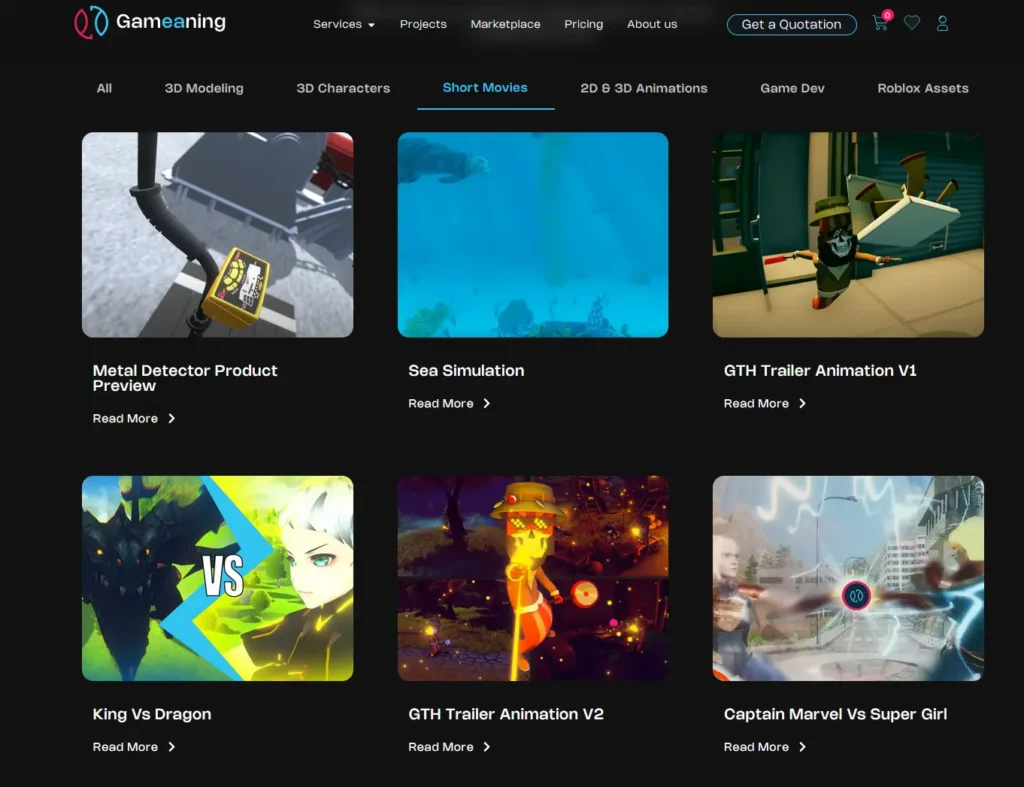Click the Gameaning logo

pyautogui.click(x=150, y=22)
